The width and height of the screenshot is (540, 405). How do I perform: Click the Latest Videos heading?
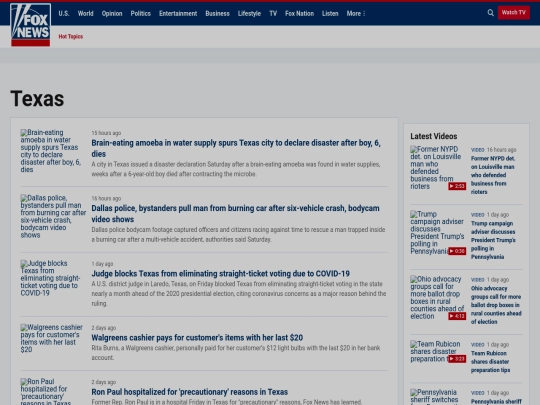tap(434, 136)
